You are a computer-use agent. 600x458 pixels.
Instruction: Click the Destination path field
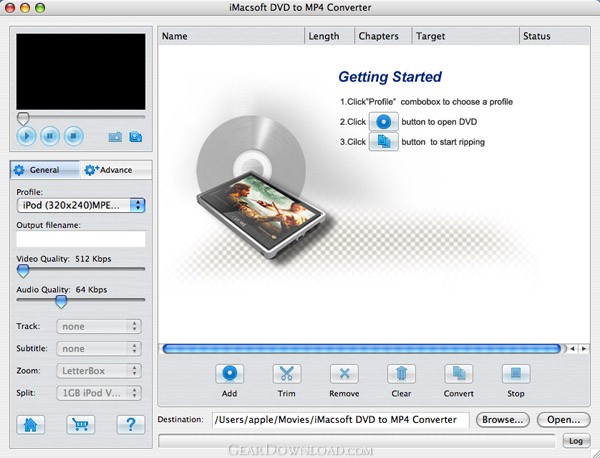341,420
